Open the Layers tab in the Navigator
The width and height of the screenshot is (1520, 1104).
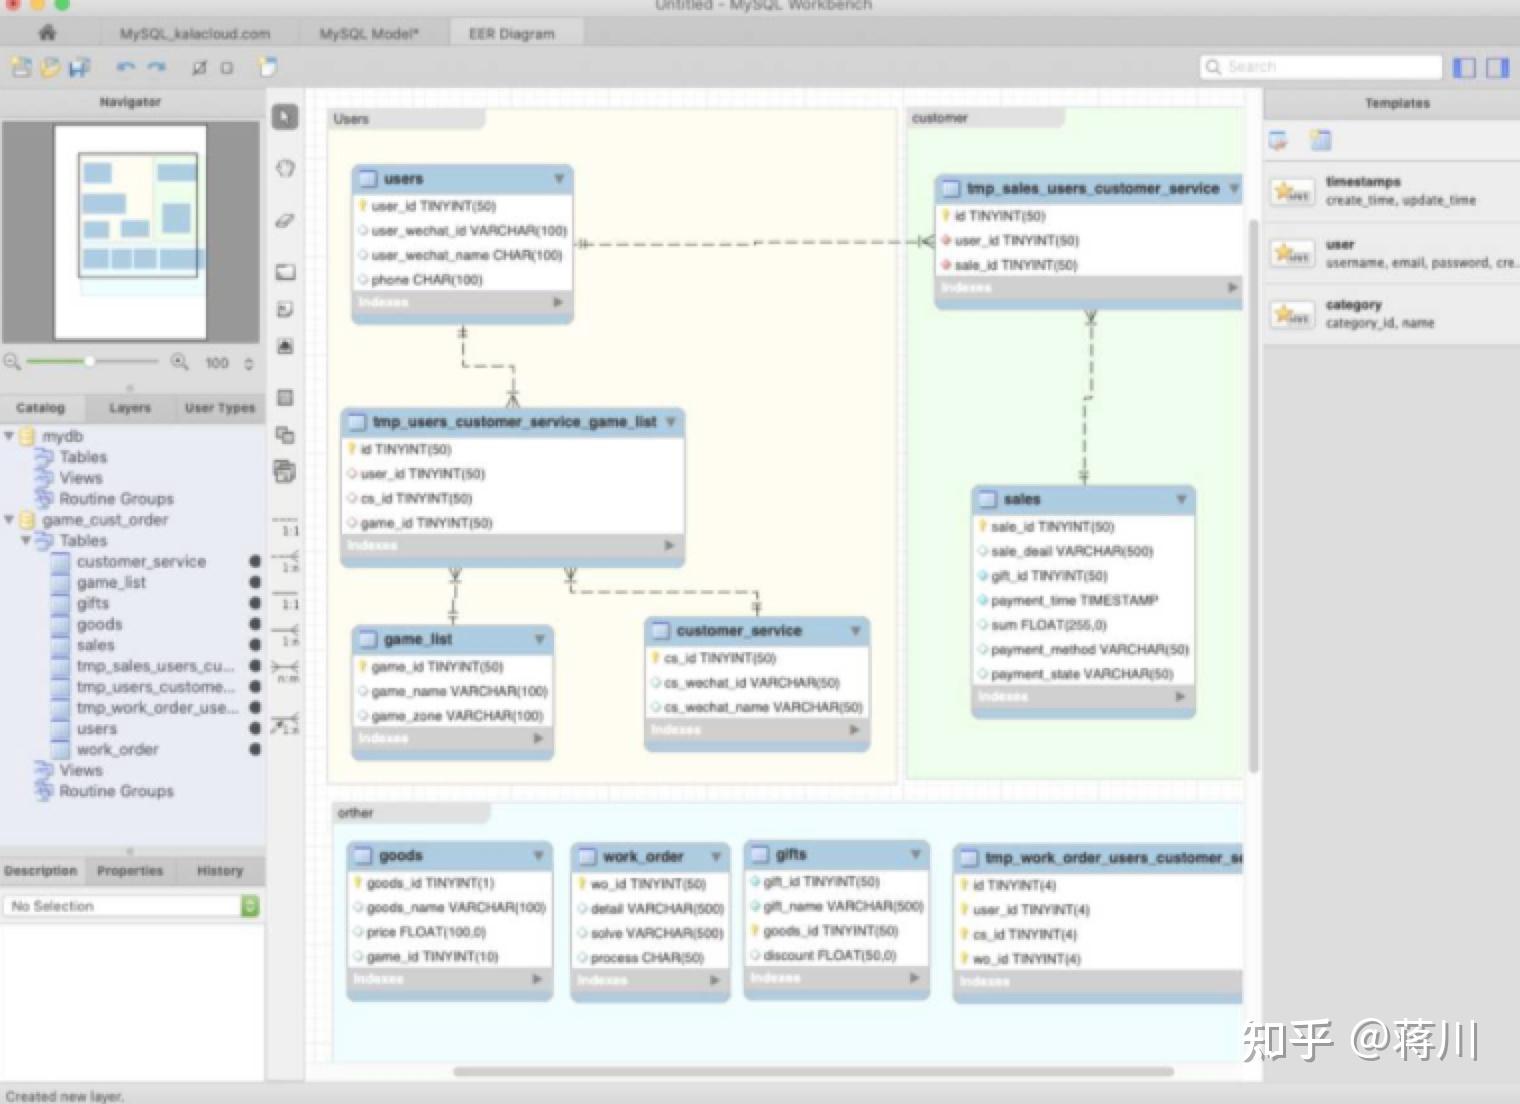128,407
